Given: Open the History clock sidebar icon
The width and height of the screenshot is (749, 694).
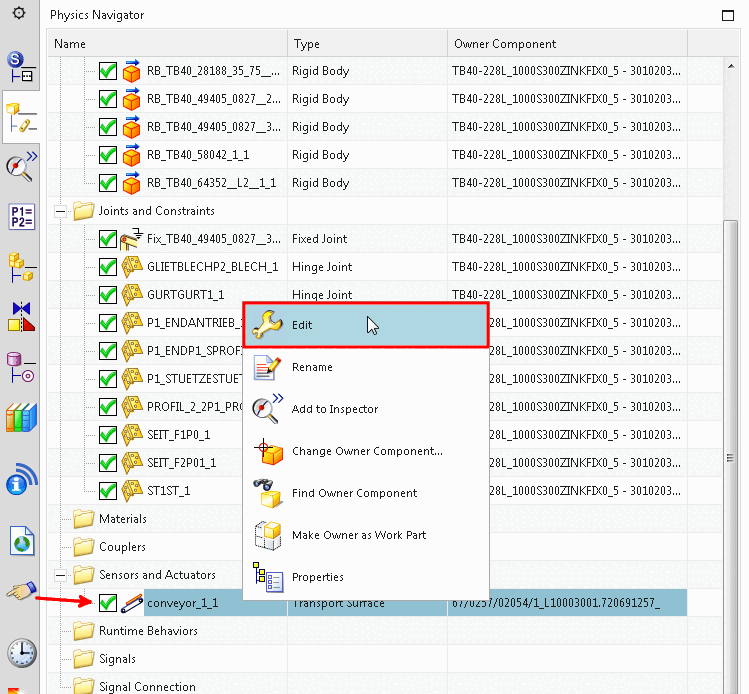Looking at the screenshot, I should click(21, 653).
